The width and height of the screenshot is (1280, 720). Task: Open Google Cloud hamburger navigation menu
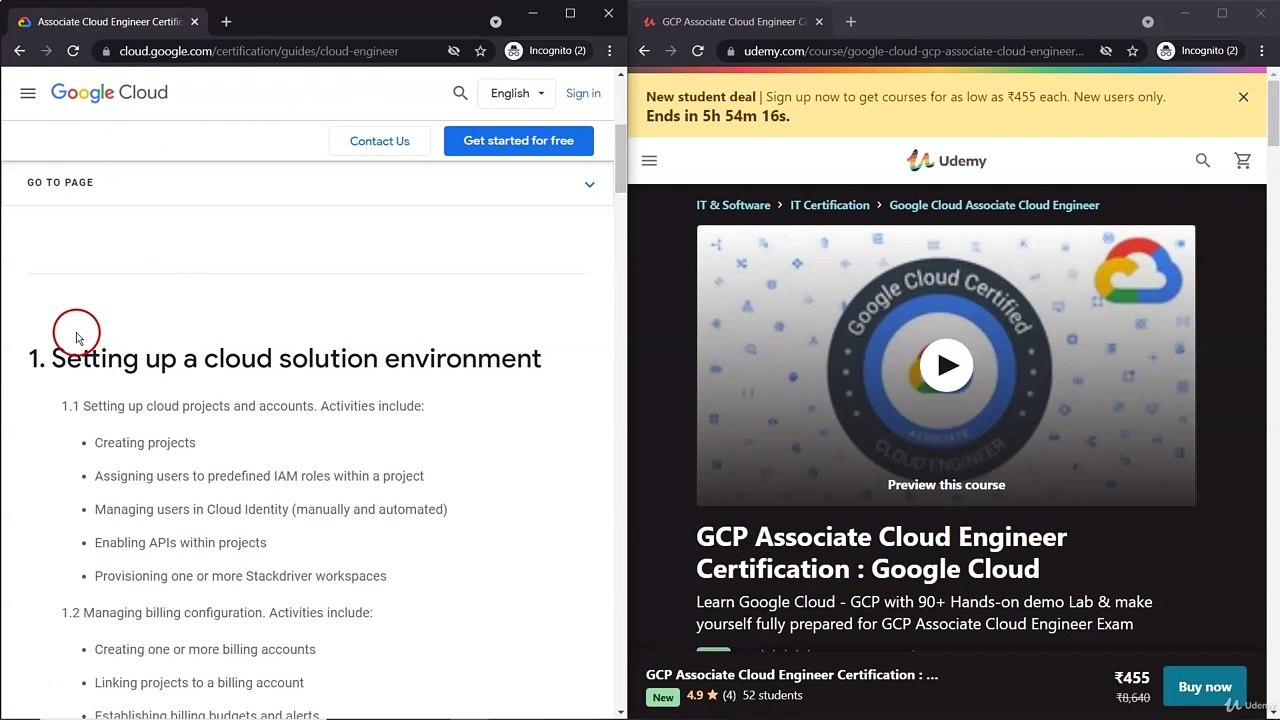coord(28,93)
